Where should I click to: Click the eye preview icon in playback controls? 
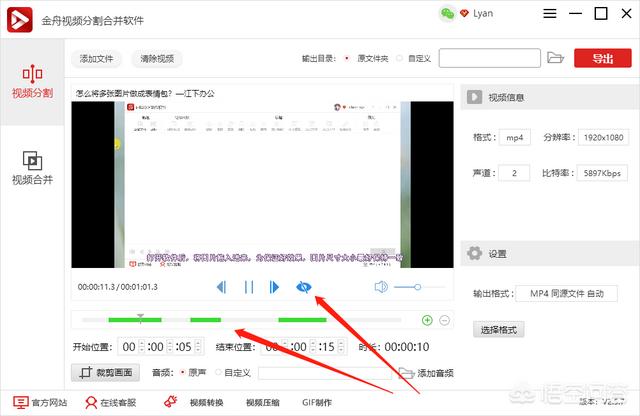[303, 287]
